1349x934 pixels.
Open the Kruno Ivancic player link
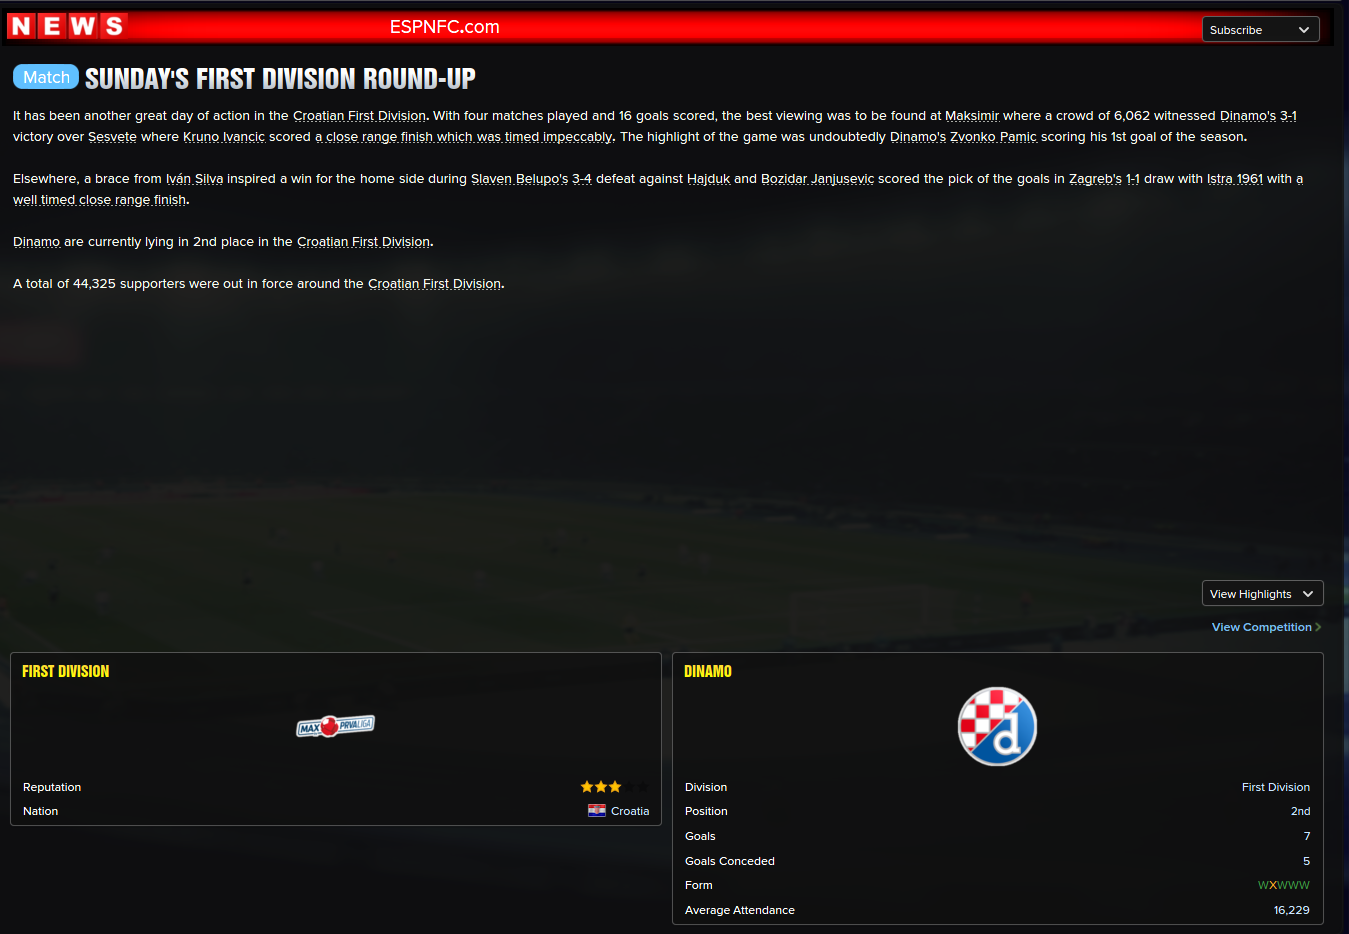pos(224,137)
